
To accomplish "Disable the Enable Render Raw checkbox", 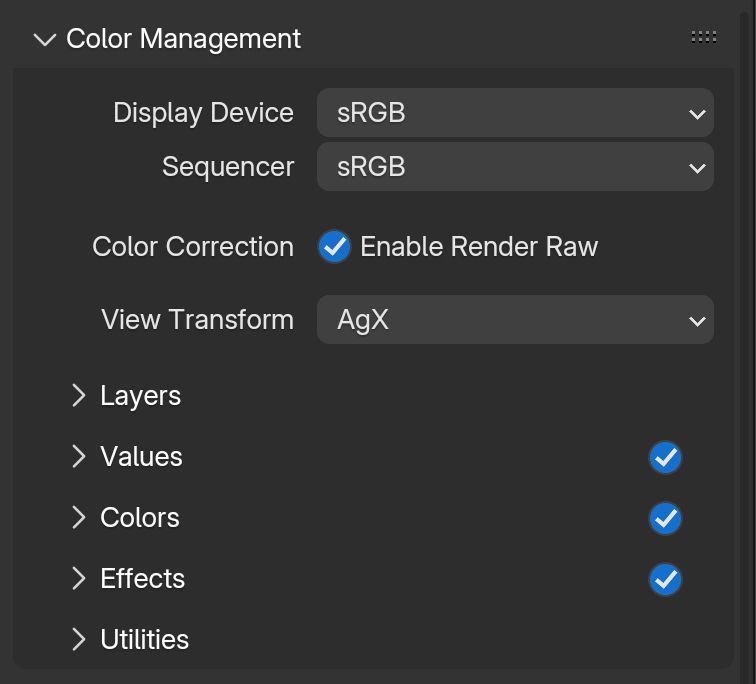I will [x=334, y=247].
